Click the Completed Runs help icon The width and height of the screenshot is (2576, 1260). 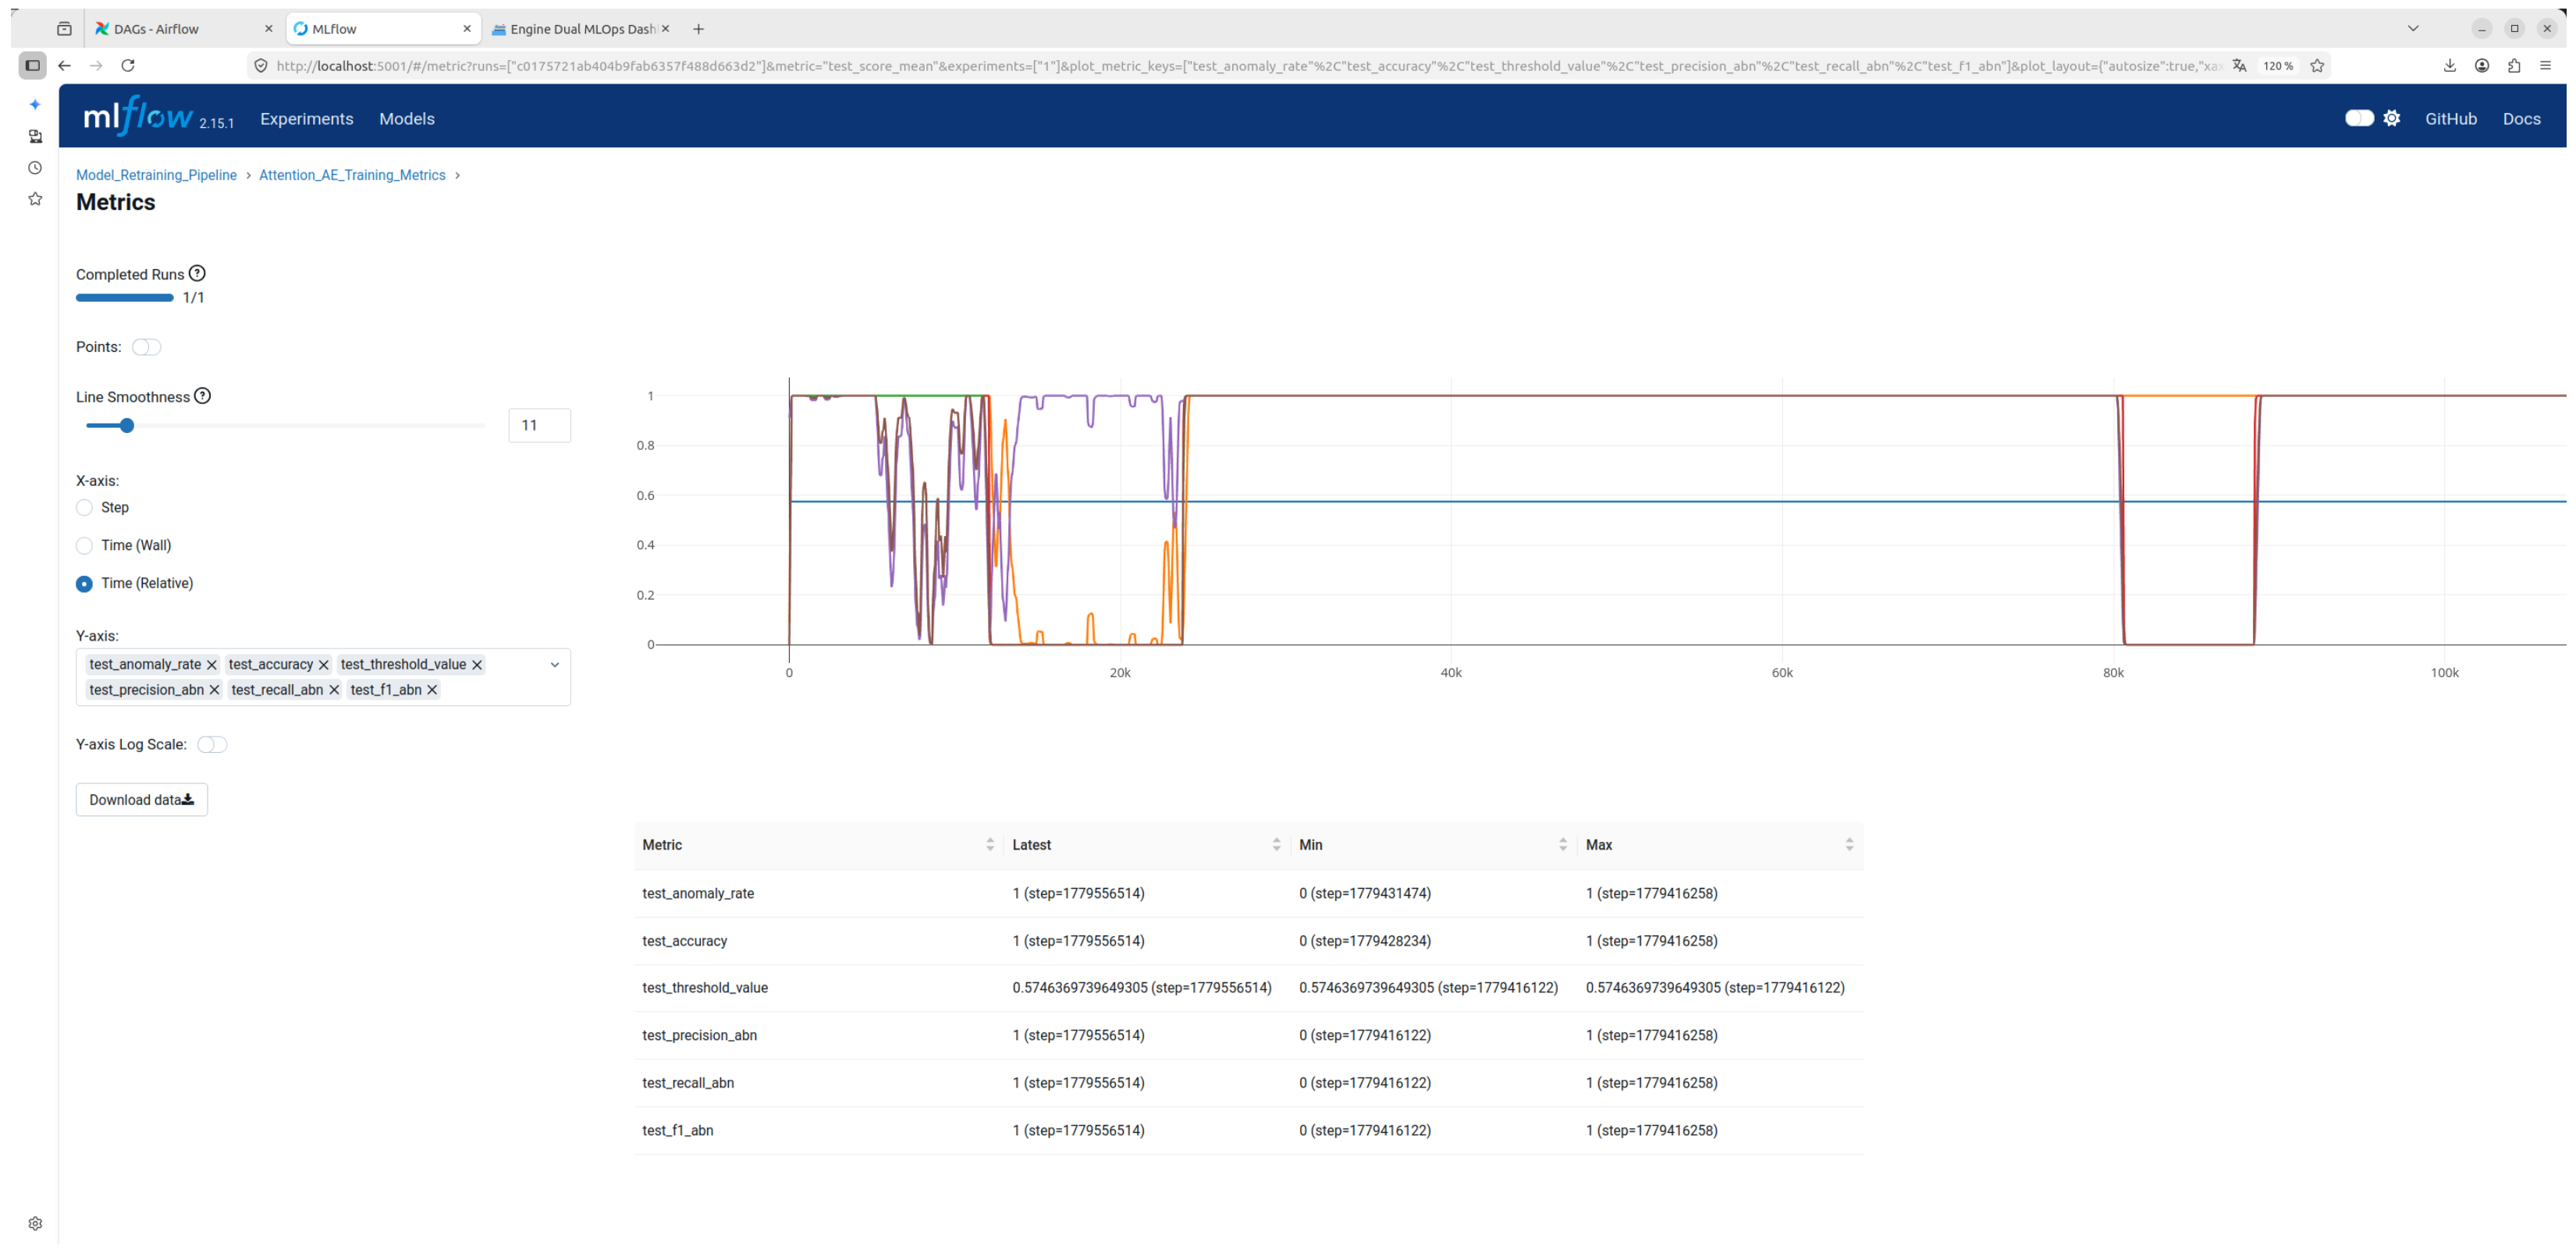point(197,273)
